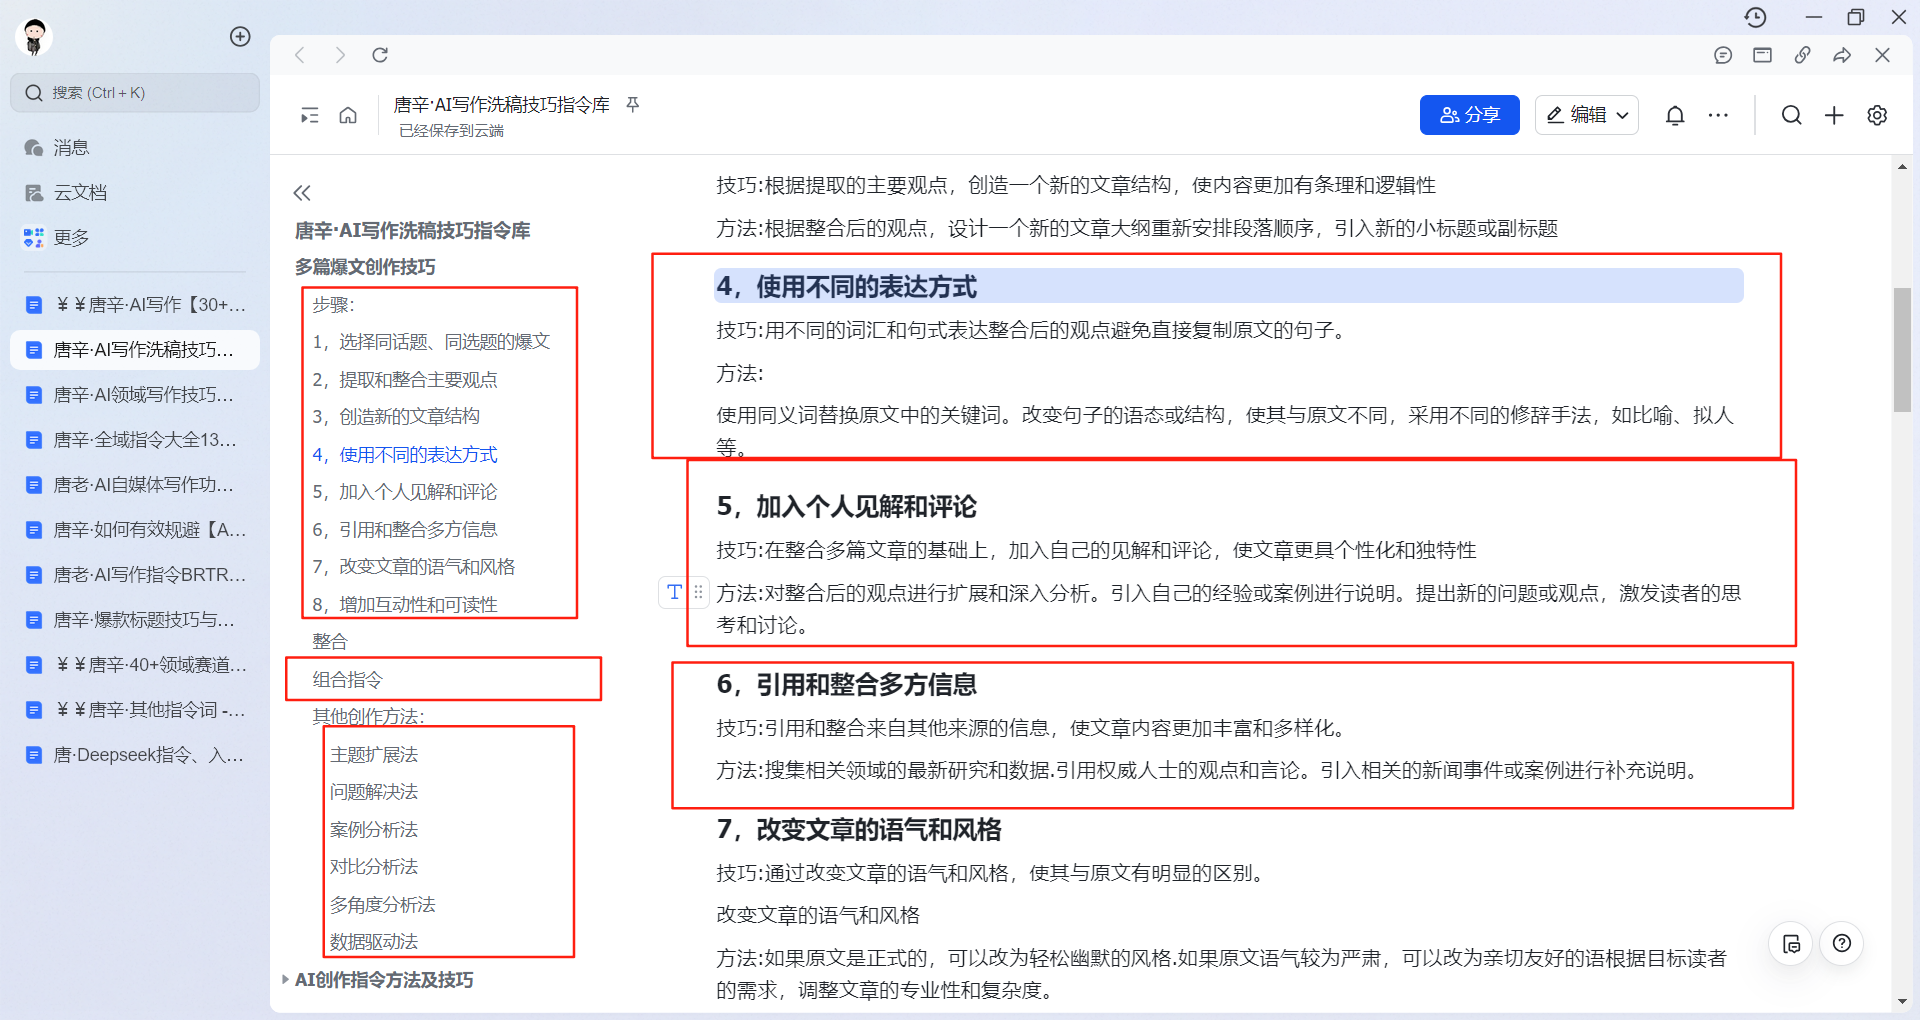
Task: Refresh the document page
Action: 380,55
